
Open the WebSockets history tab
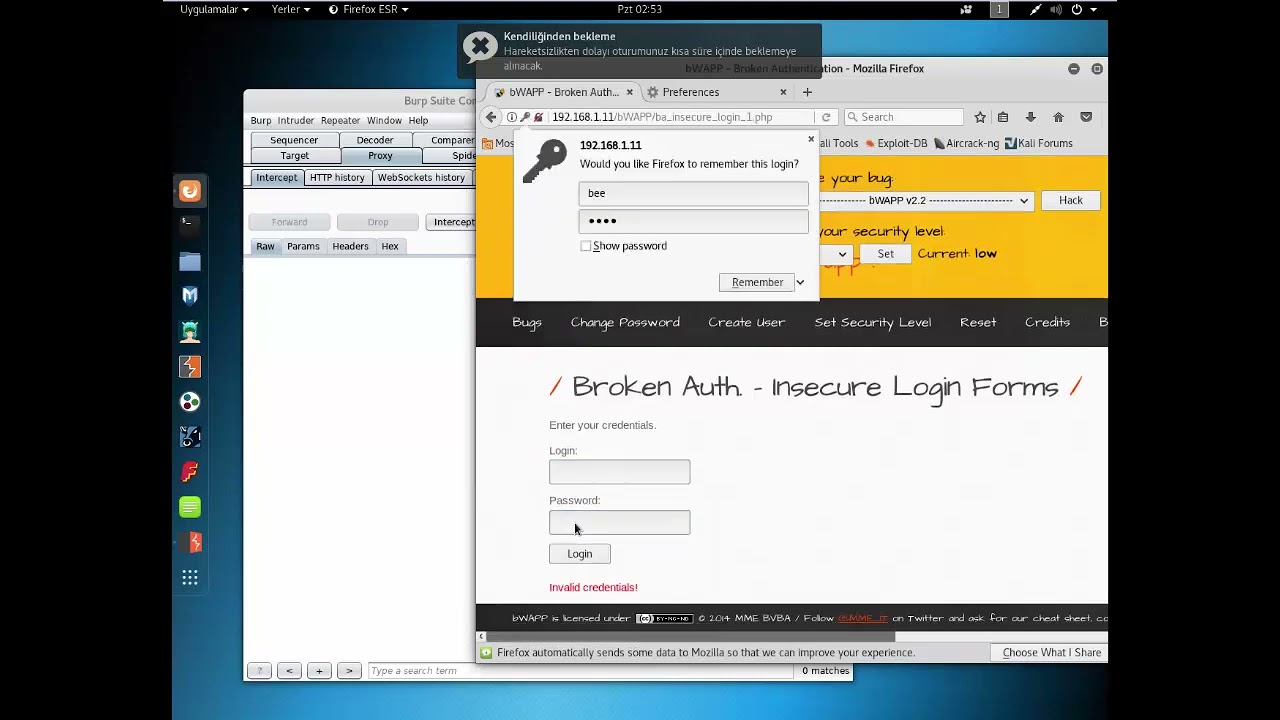click(x=421, y=178)
